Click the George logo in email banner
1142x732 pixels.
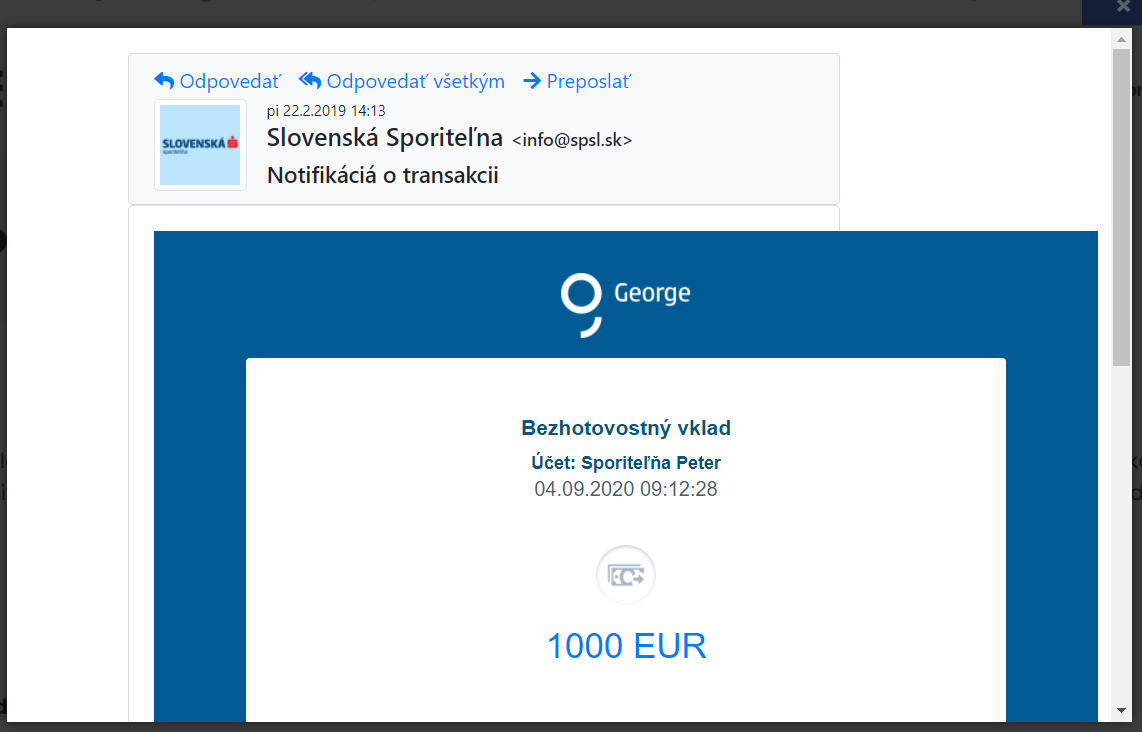click(626, 304)
